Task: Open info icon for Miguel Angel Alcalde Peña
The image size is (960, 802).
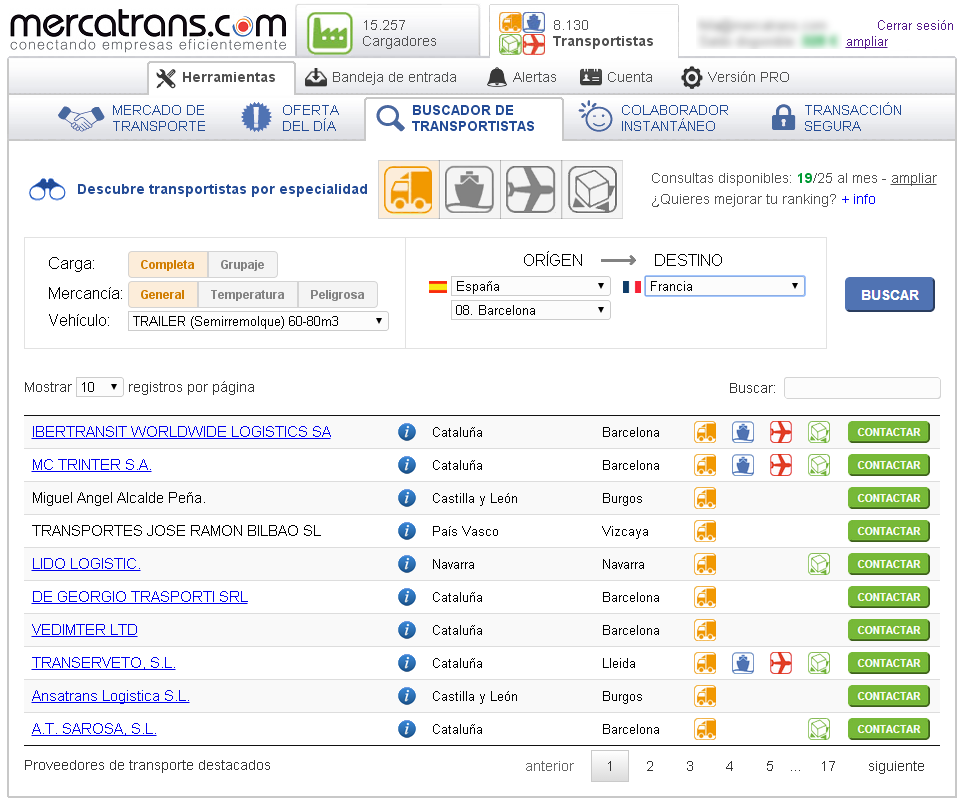Action: point(407,498)
